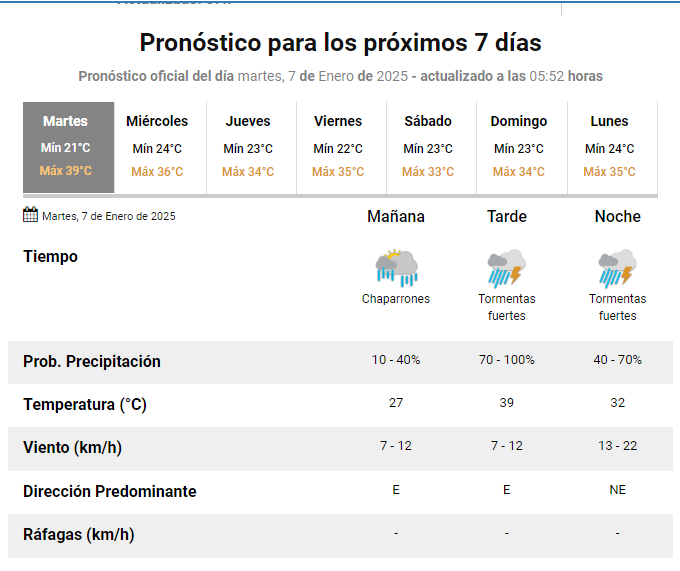Image resolution: width=680 pixels, height=571 pixels.
Task: Click the Noche strong storms icon
Action: 617,268
